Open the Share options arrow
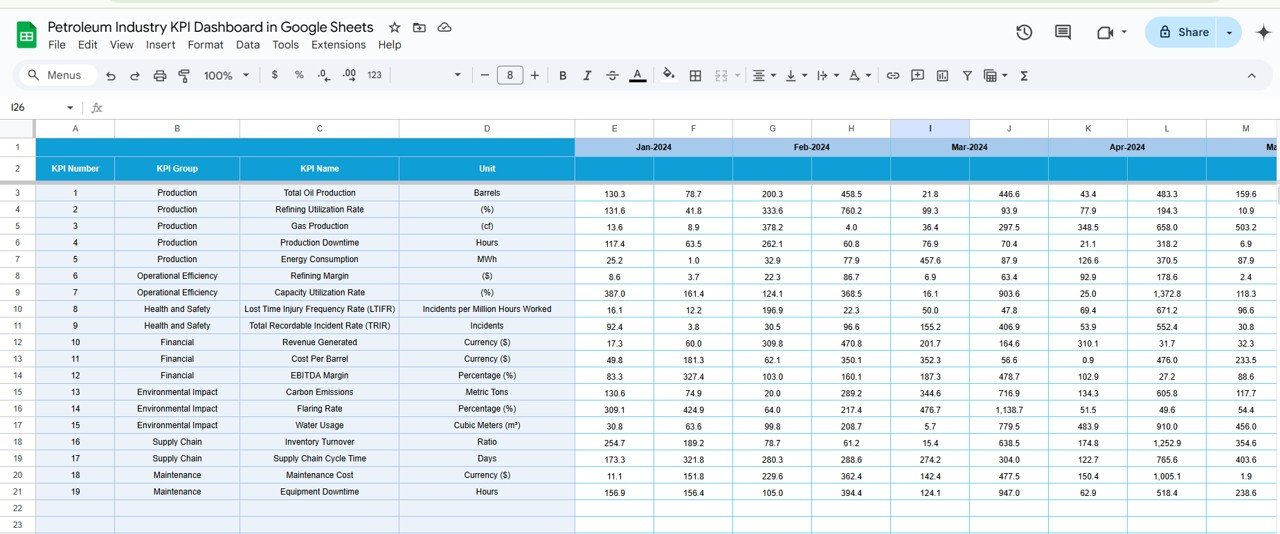 tap(1229, 32)
